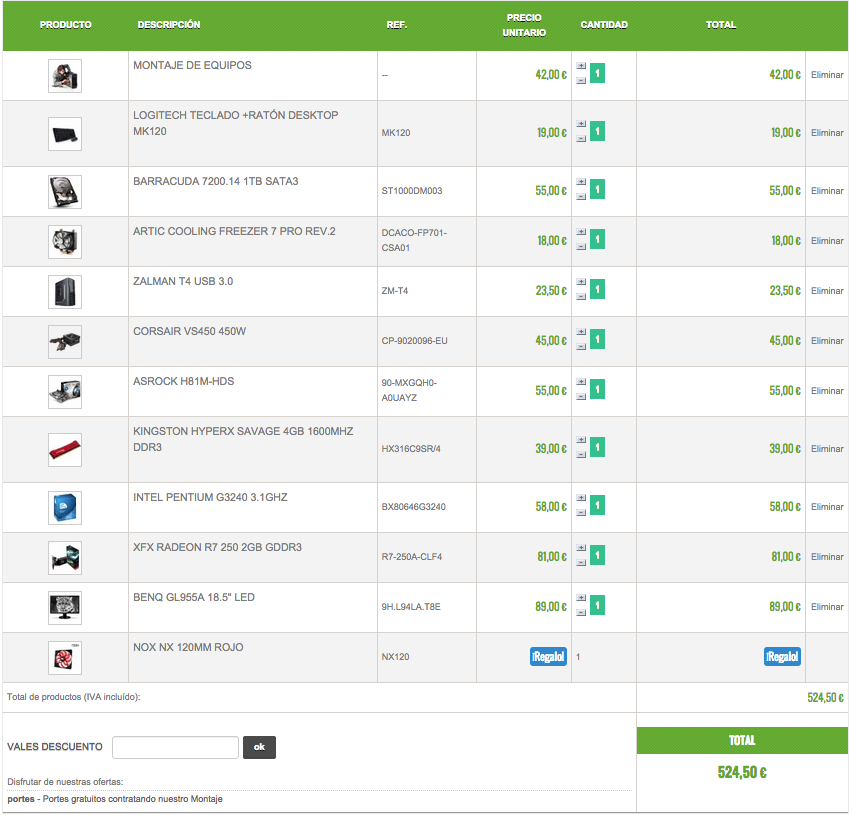
Task: Increase quantity of Corsair VS450 power supply
Action: [x=581, y=332]
